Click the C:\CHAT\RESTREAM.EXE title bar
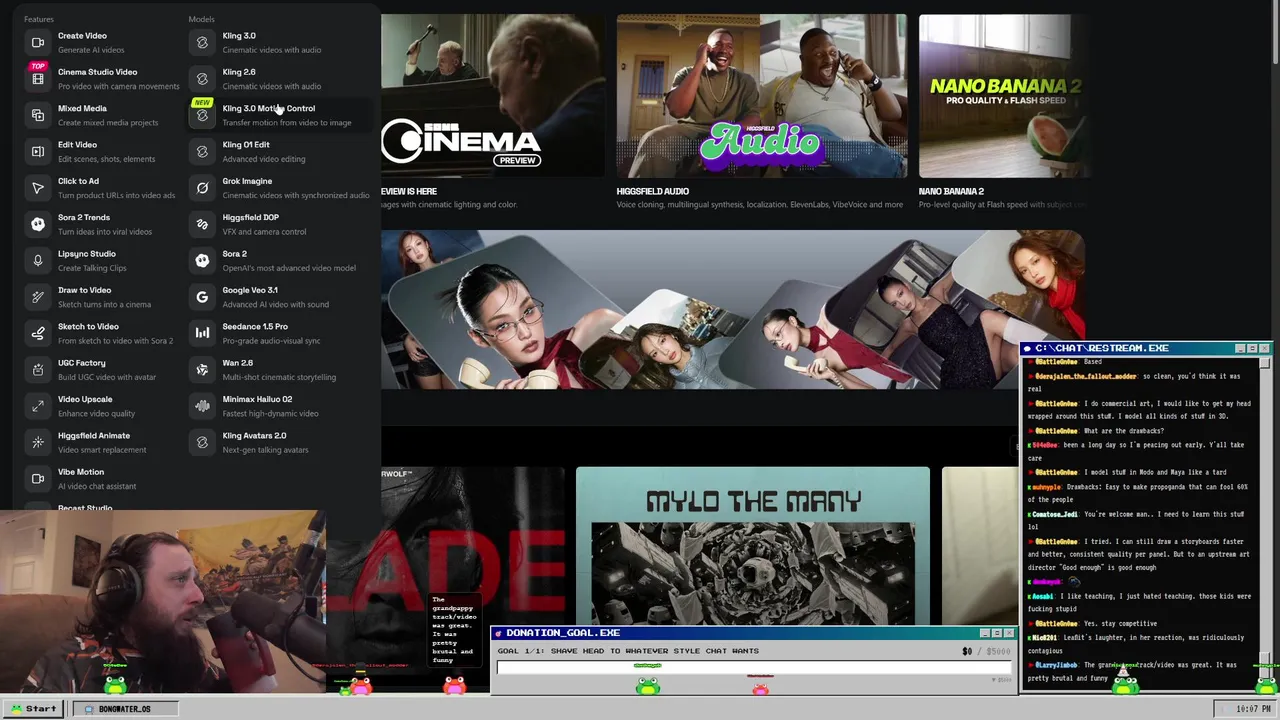 pyautogui.click(x=1145, y=348)
